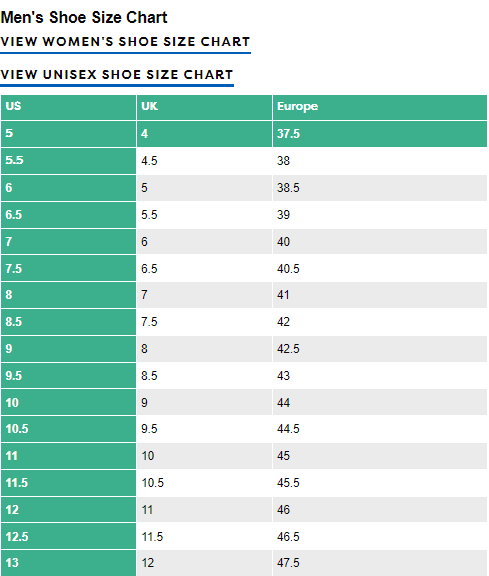Click the US size 5 row cell
The width and height of the screenshot is (489, 576).
(68, 134)
